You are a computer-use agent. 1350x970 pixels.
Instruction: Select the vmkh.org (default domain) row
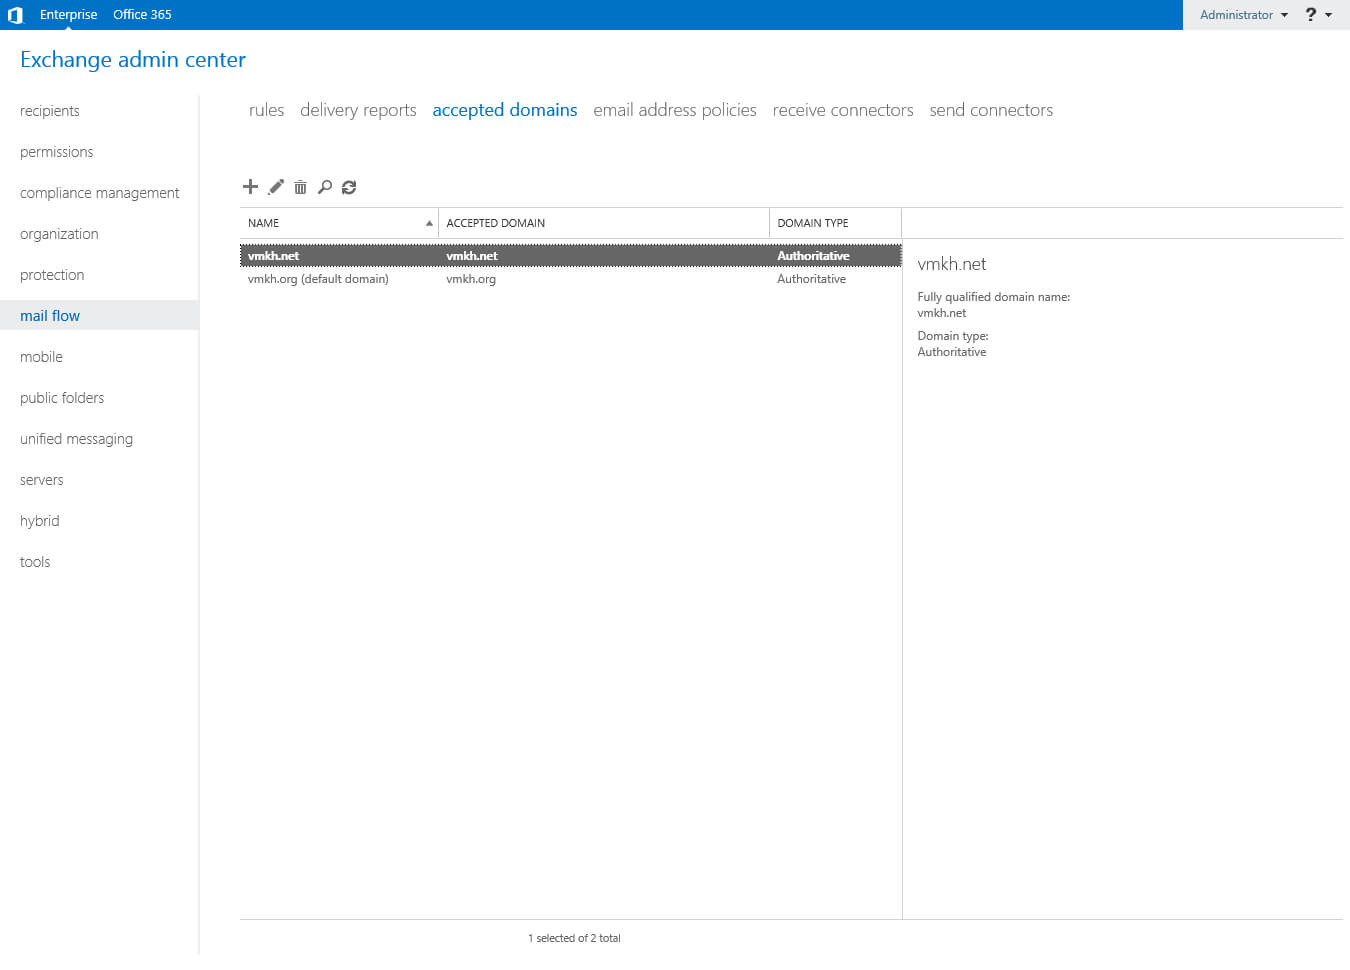(570, 279)
